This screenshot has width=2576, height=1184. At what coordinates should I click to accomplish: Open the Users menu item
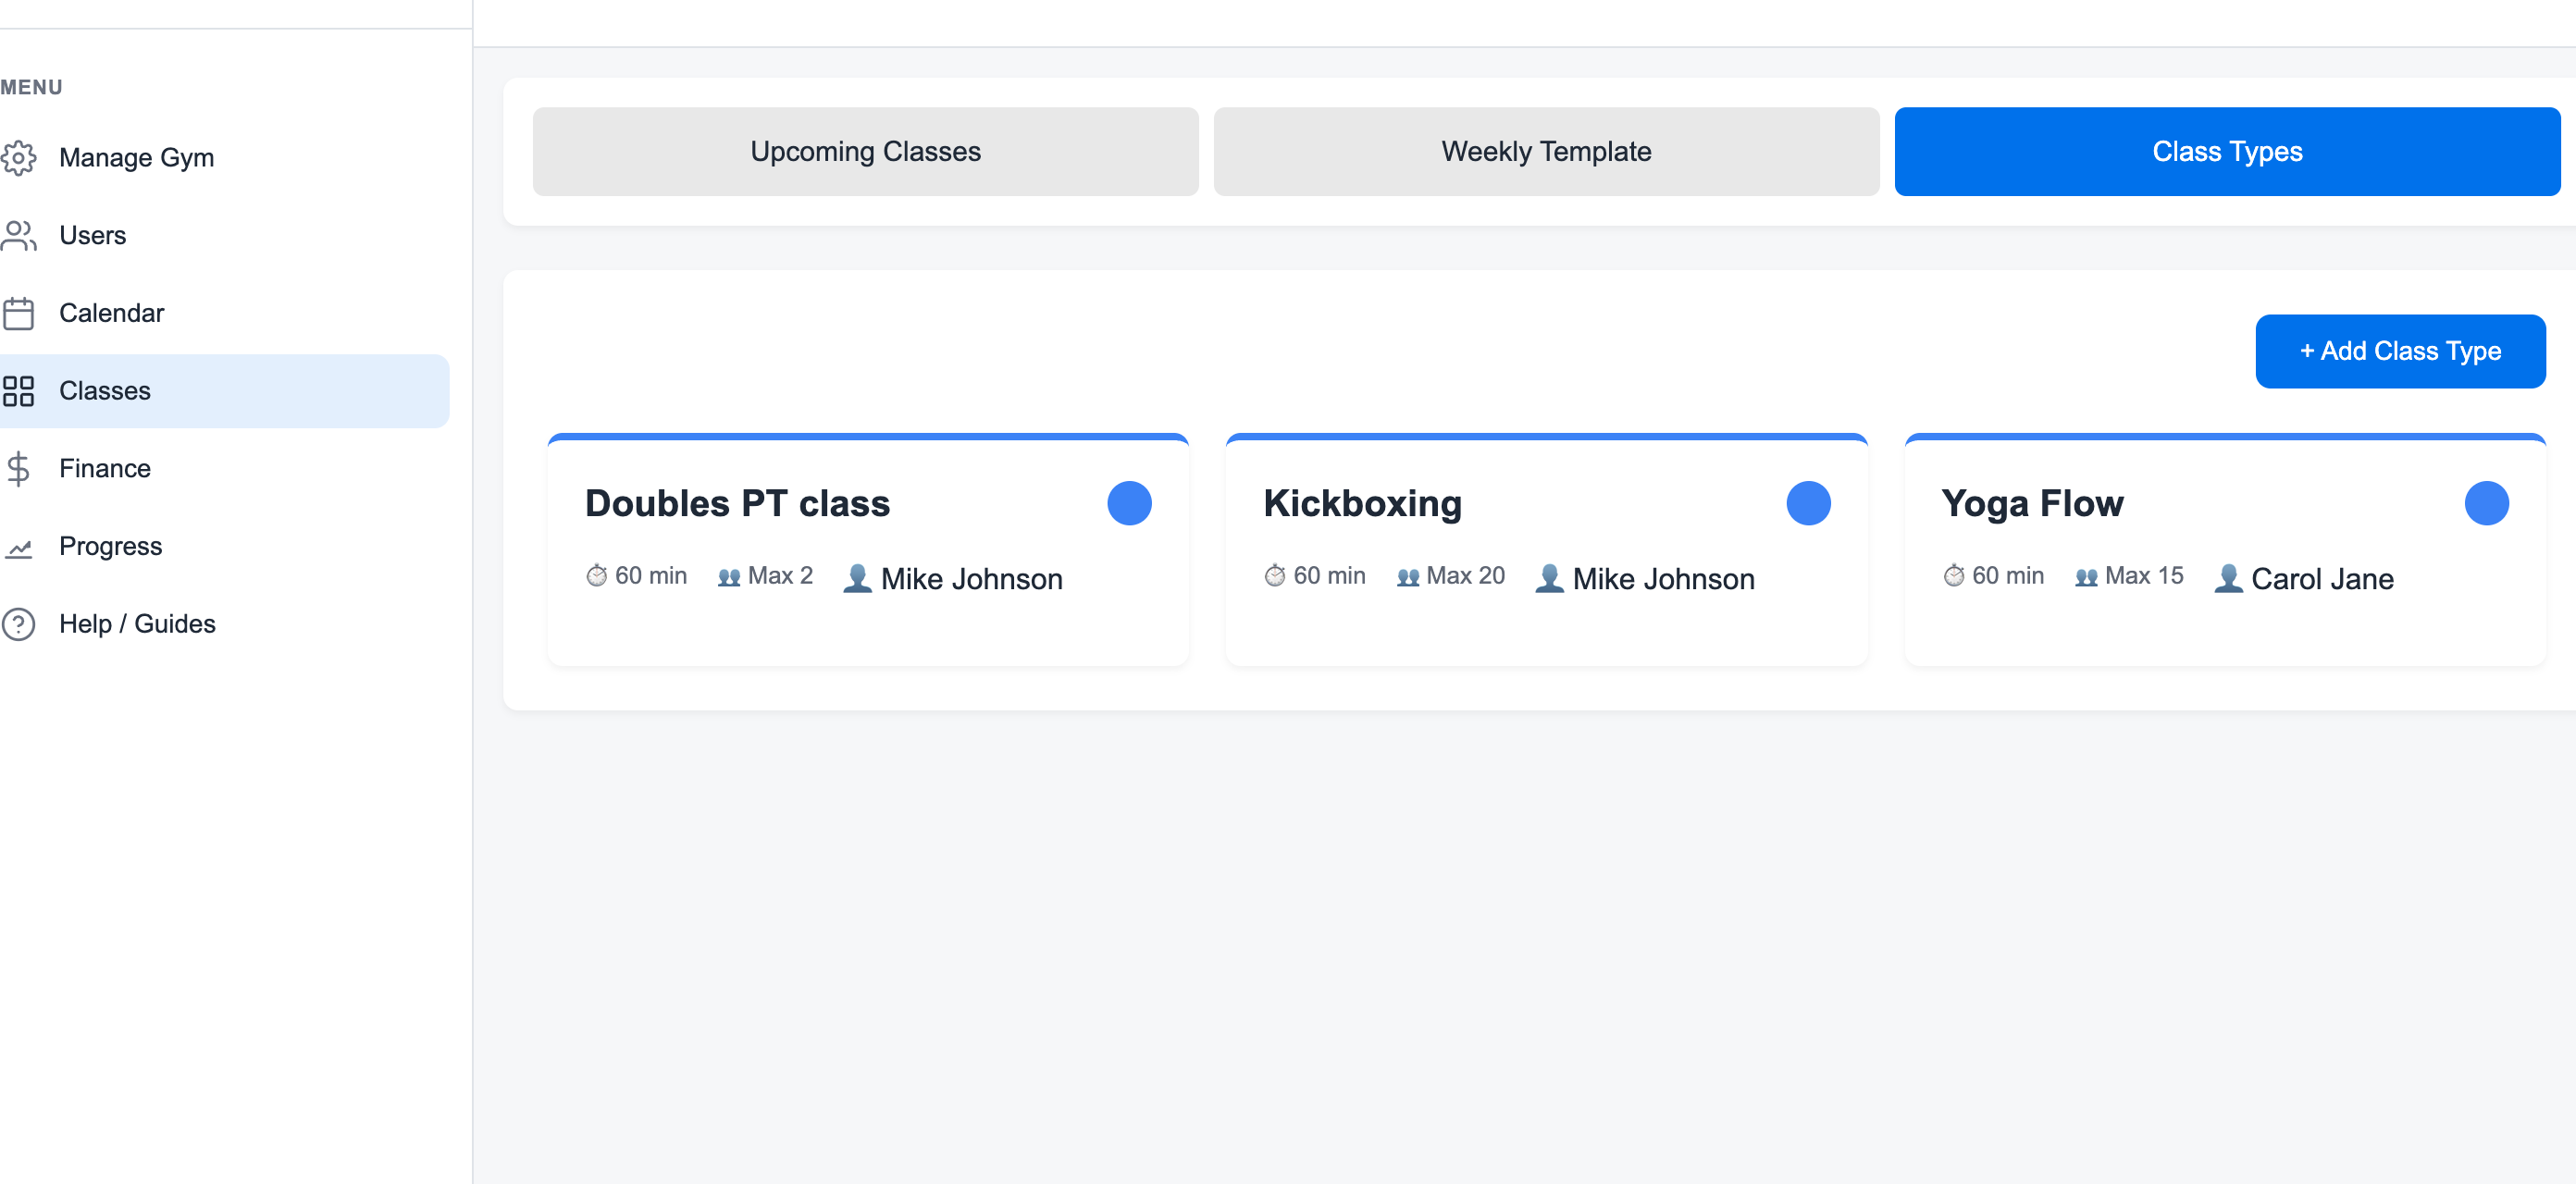[x=224, y=236]
